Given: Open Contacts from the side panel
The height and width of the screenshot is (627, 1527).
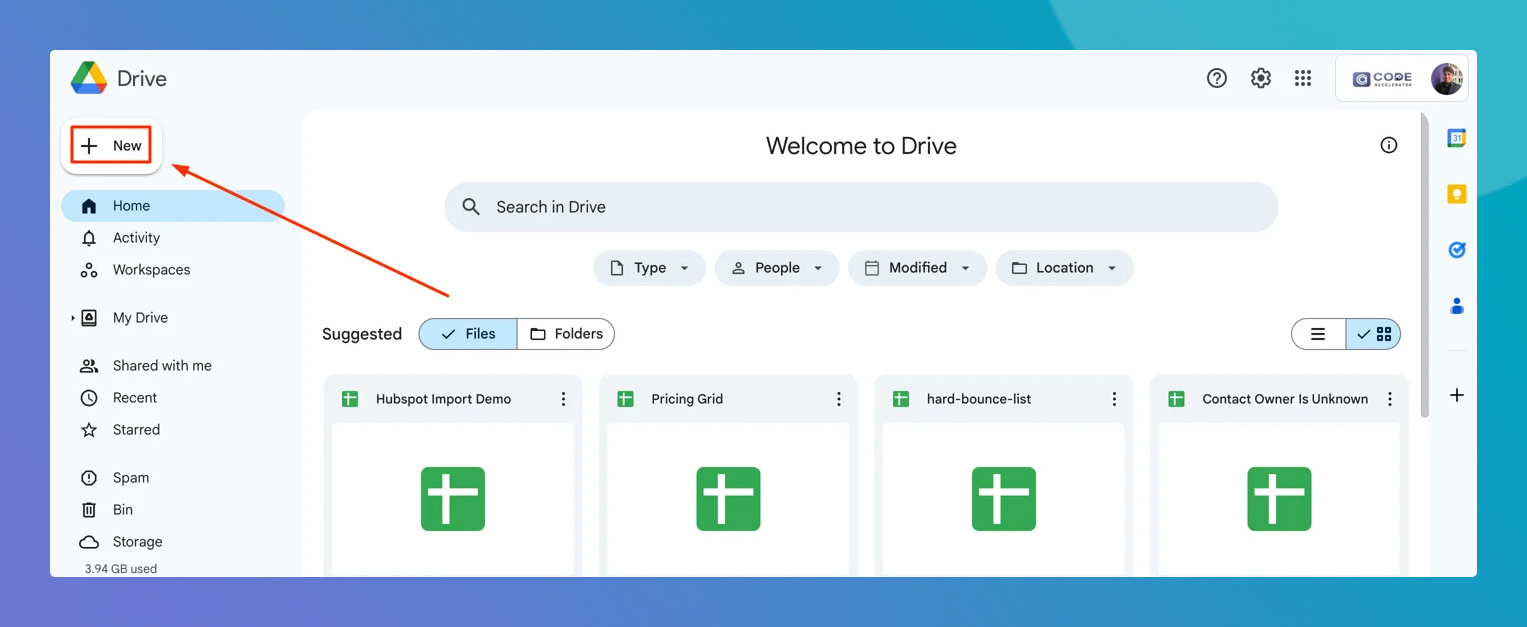Looking at the screenshot, I should pyautogui.click(x=1456, y=305).
